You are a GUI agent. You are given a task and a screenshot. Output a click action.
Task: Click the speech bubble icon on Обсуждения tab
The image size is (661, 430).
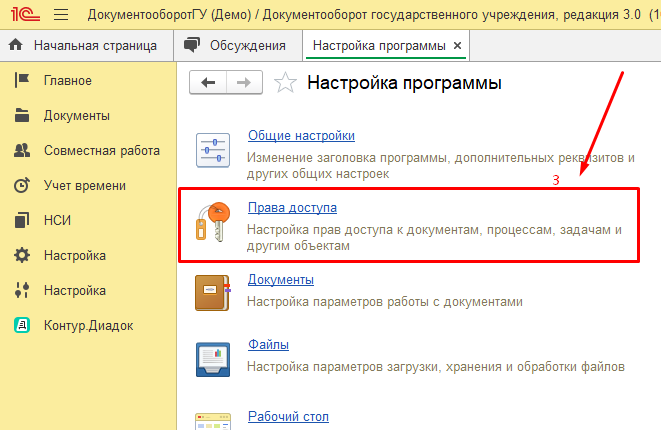[192, 45]
